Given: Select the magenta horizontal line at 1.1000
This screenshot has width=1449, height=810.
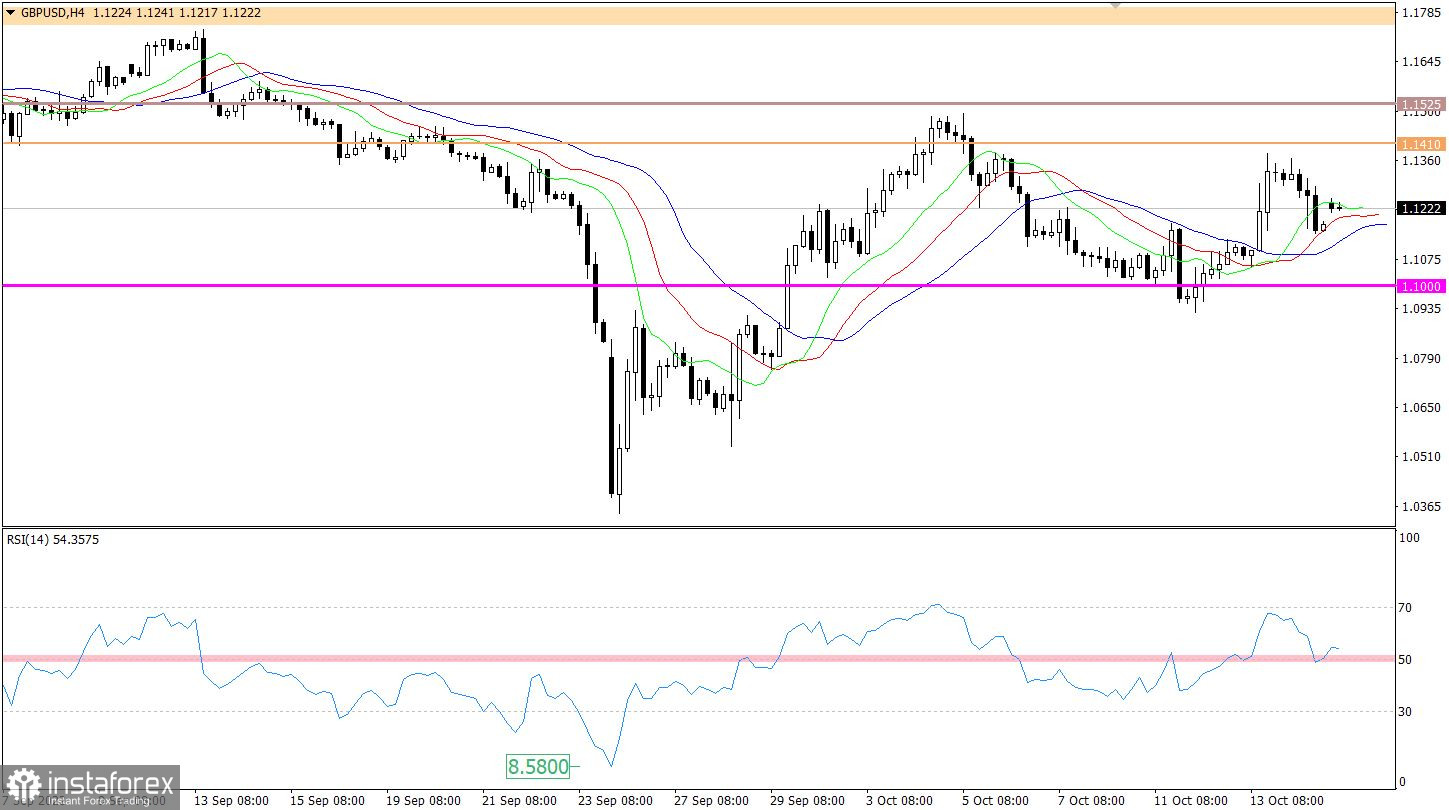Looking at the screenshot, I should 698,286.
